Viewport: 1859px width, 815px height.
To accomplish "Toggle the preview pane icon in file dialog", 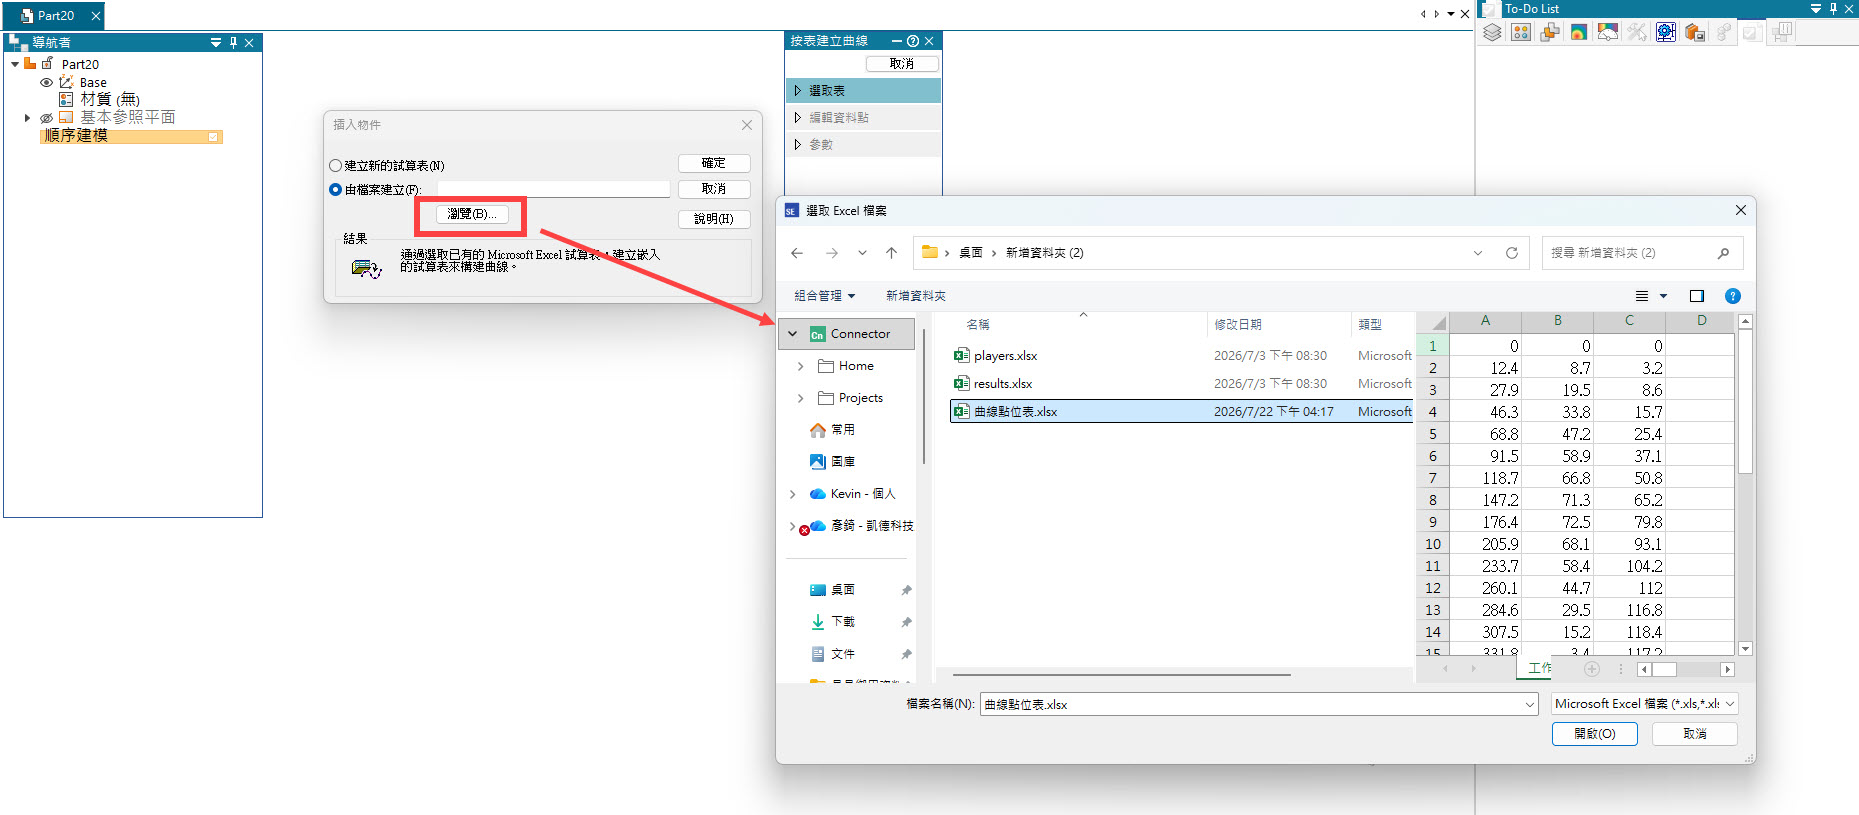I will (1697, 296).
